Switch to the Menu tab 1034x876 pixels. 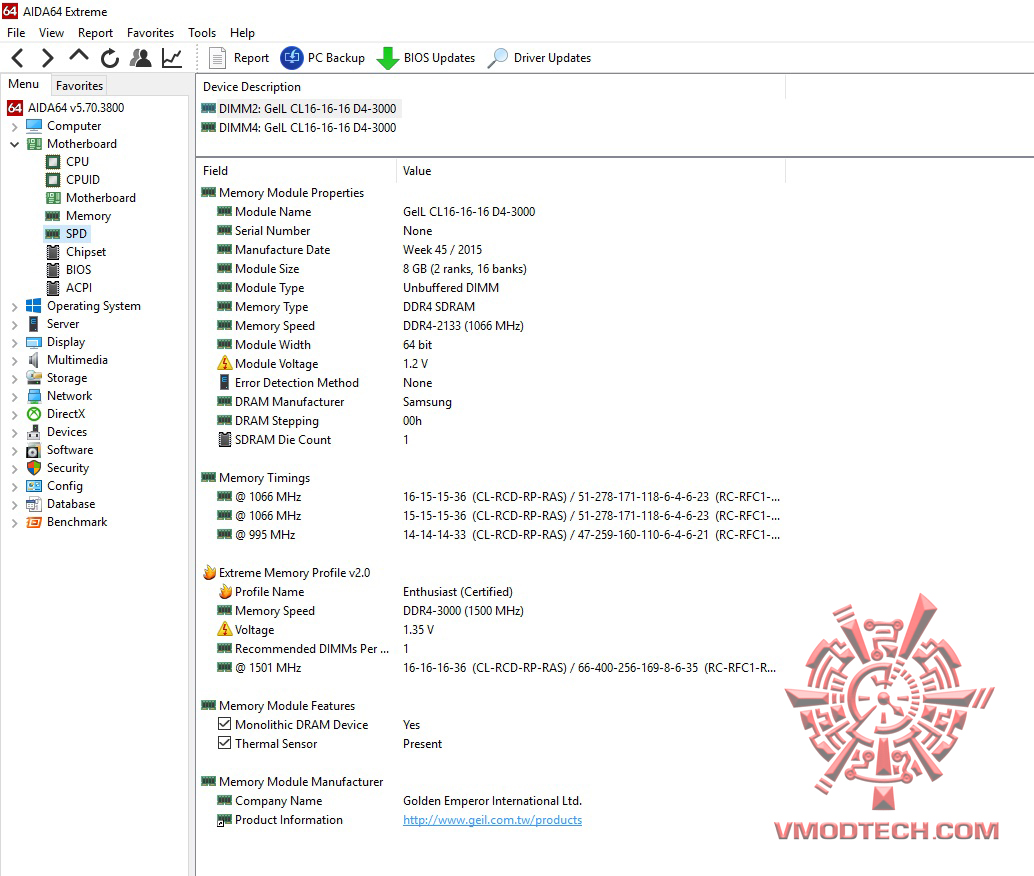pyautogui.click(x=24, y=84)
